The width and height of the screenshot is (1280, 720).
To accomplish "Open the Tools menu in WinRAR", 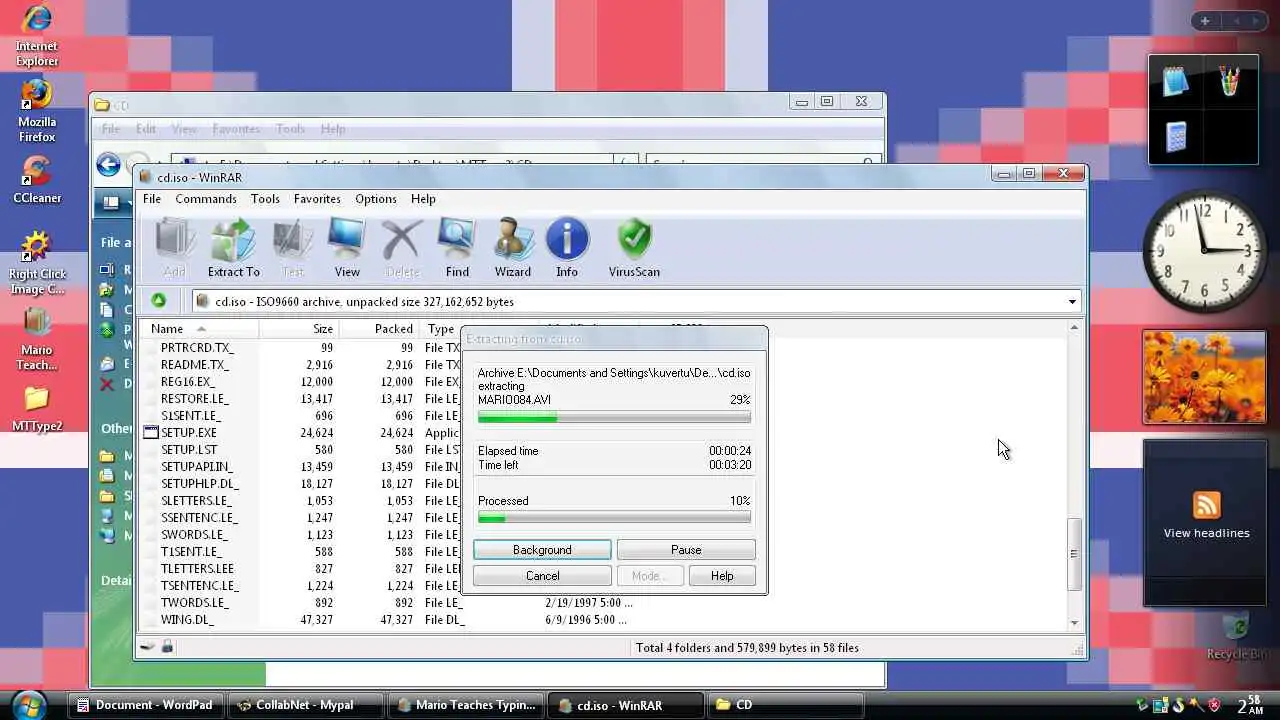I will [x=265, y=199].
